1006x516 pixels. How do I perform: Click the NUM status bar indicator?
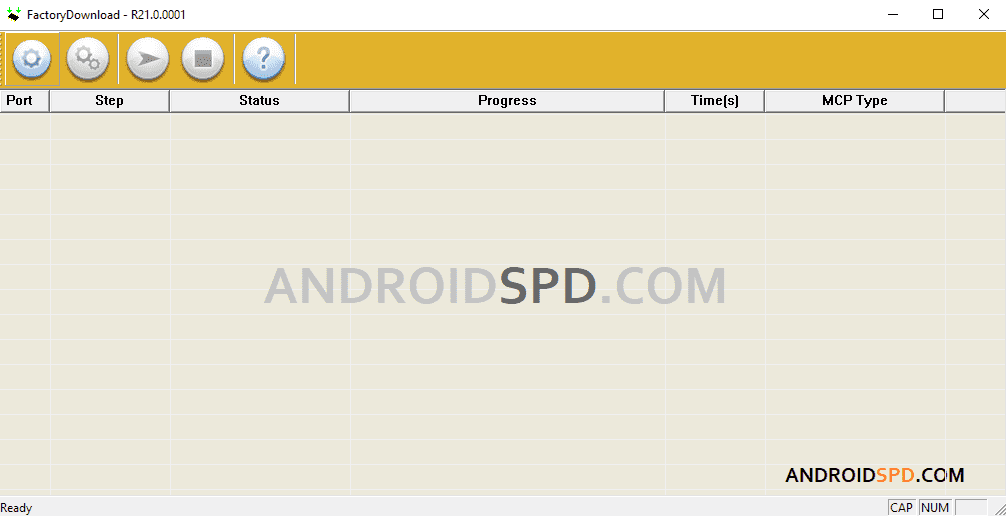pos(935,508)
